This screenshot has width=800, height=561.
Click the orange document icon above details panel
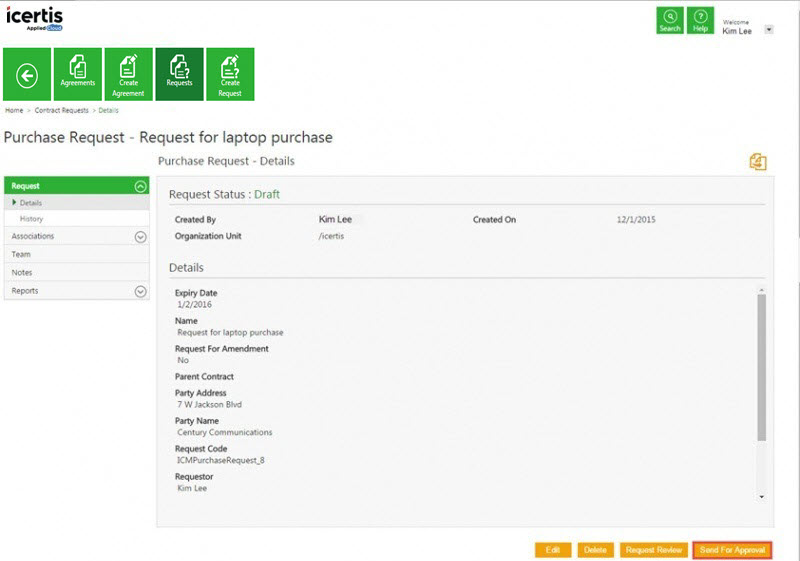point(758,162)
